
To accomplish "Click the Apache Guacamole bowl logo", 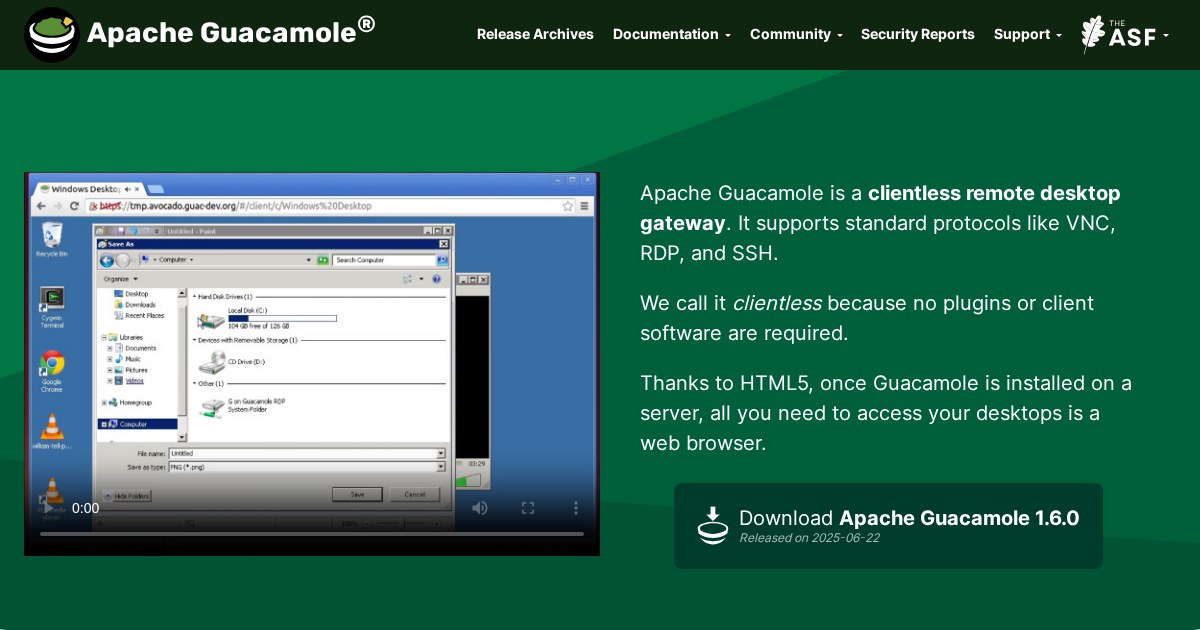I will pos(52,35).
